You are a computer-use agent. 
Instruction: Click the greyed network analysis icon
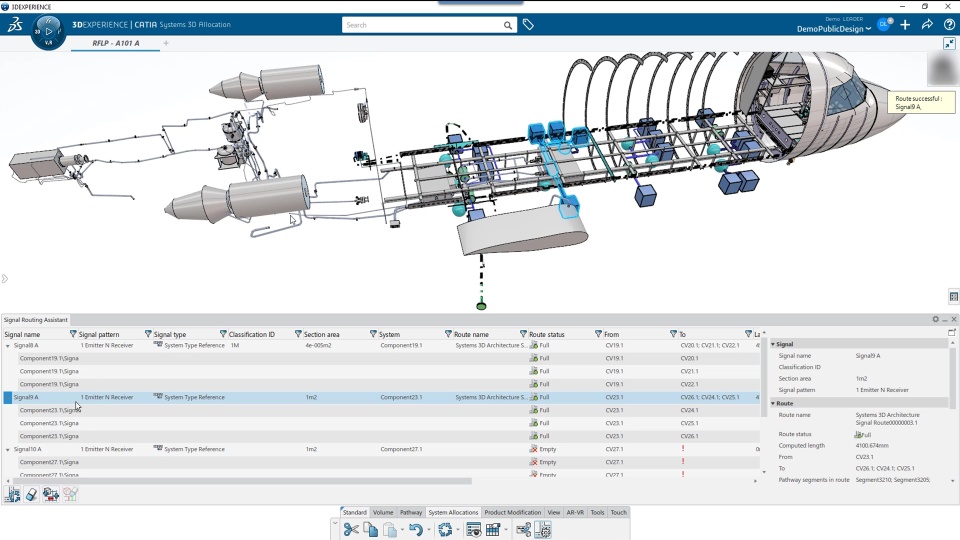pyautogui.click(x=70, y=495)
